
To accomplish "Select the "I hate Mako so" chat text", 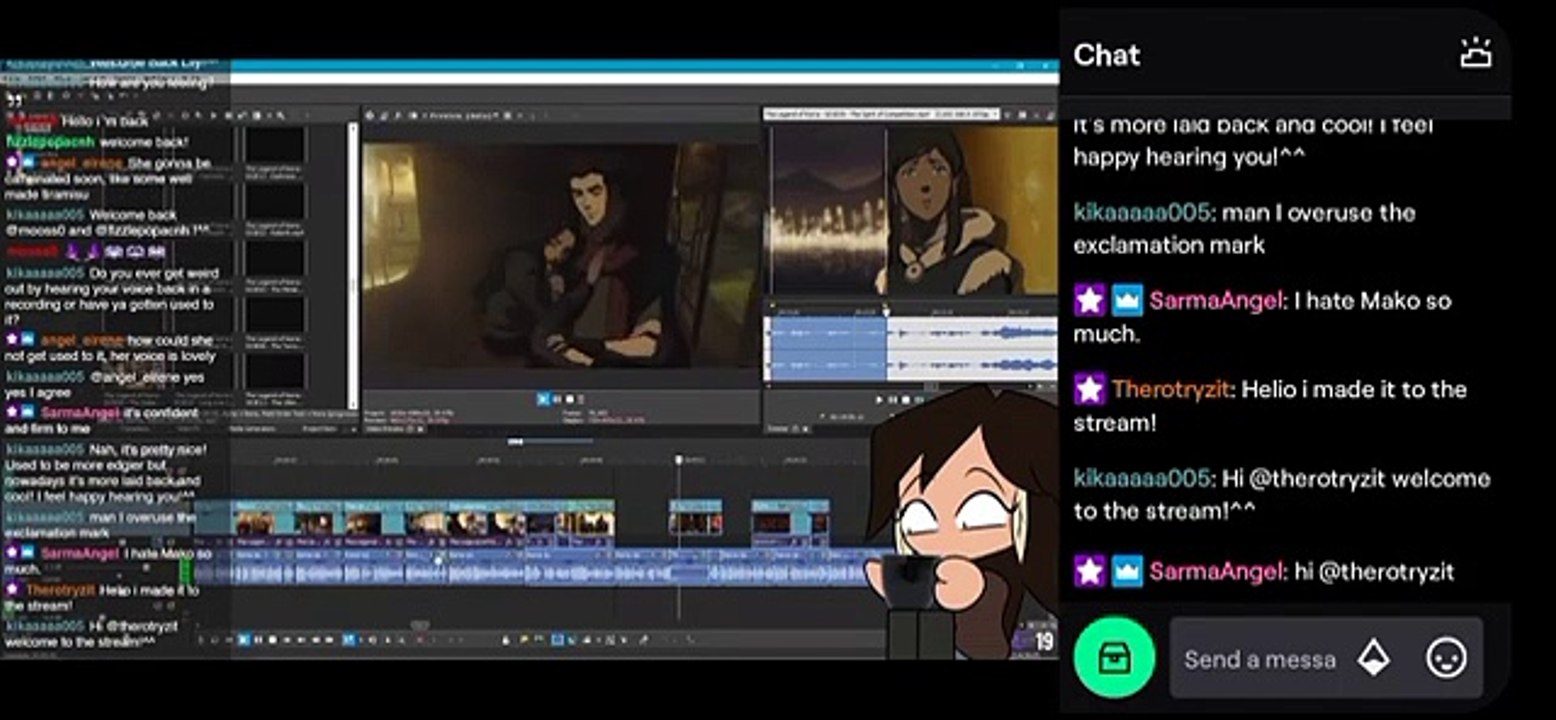I will (x=1373, y=300).
